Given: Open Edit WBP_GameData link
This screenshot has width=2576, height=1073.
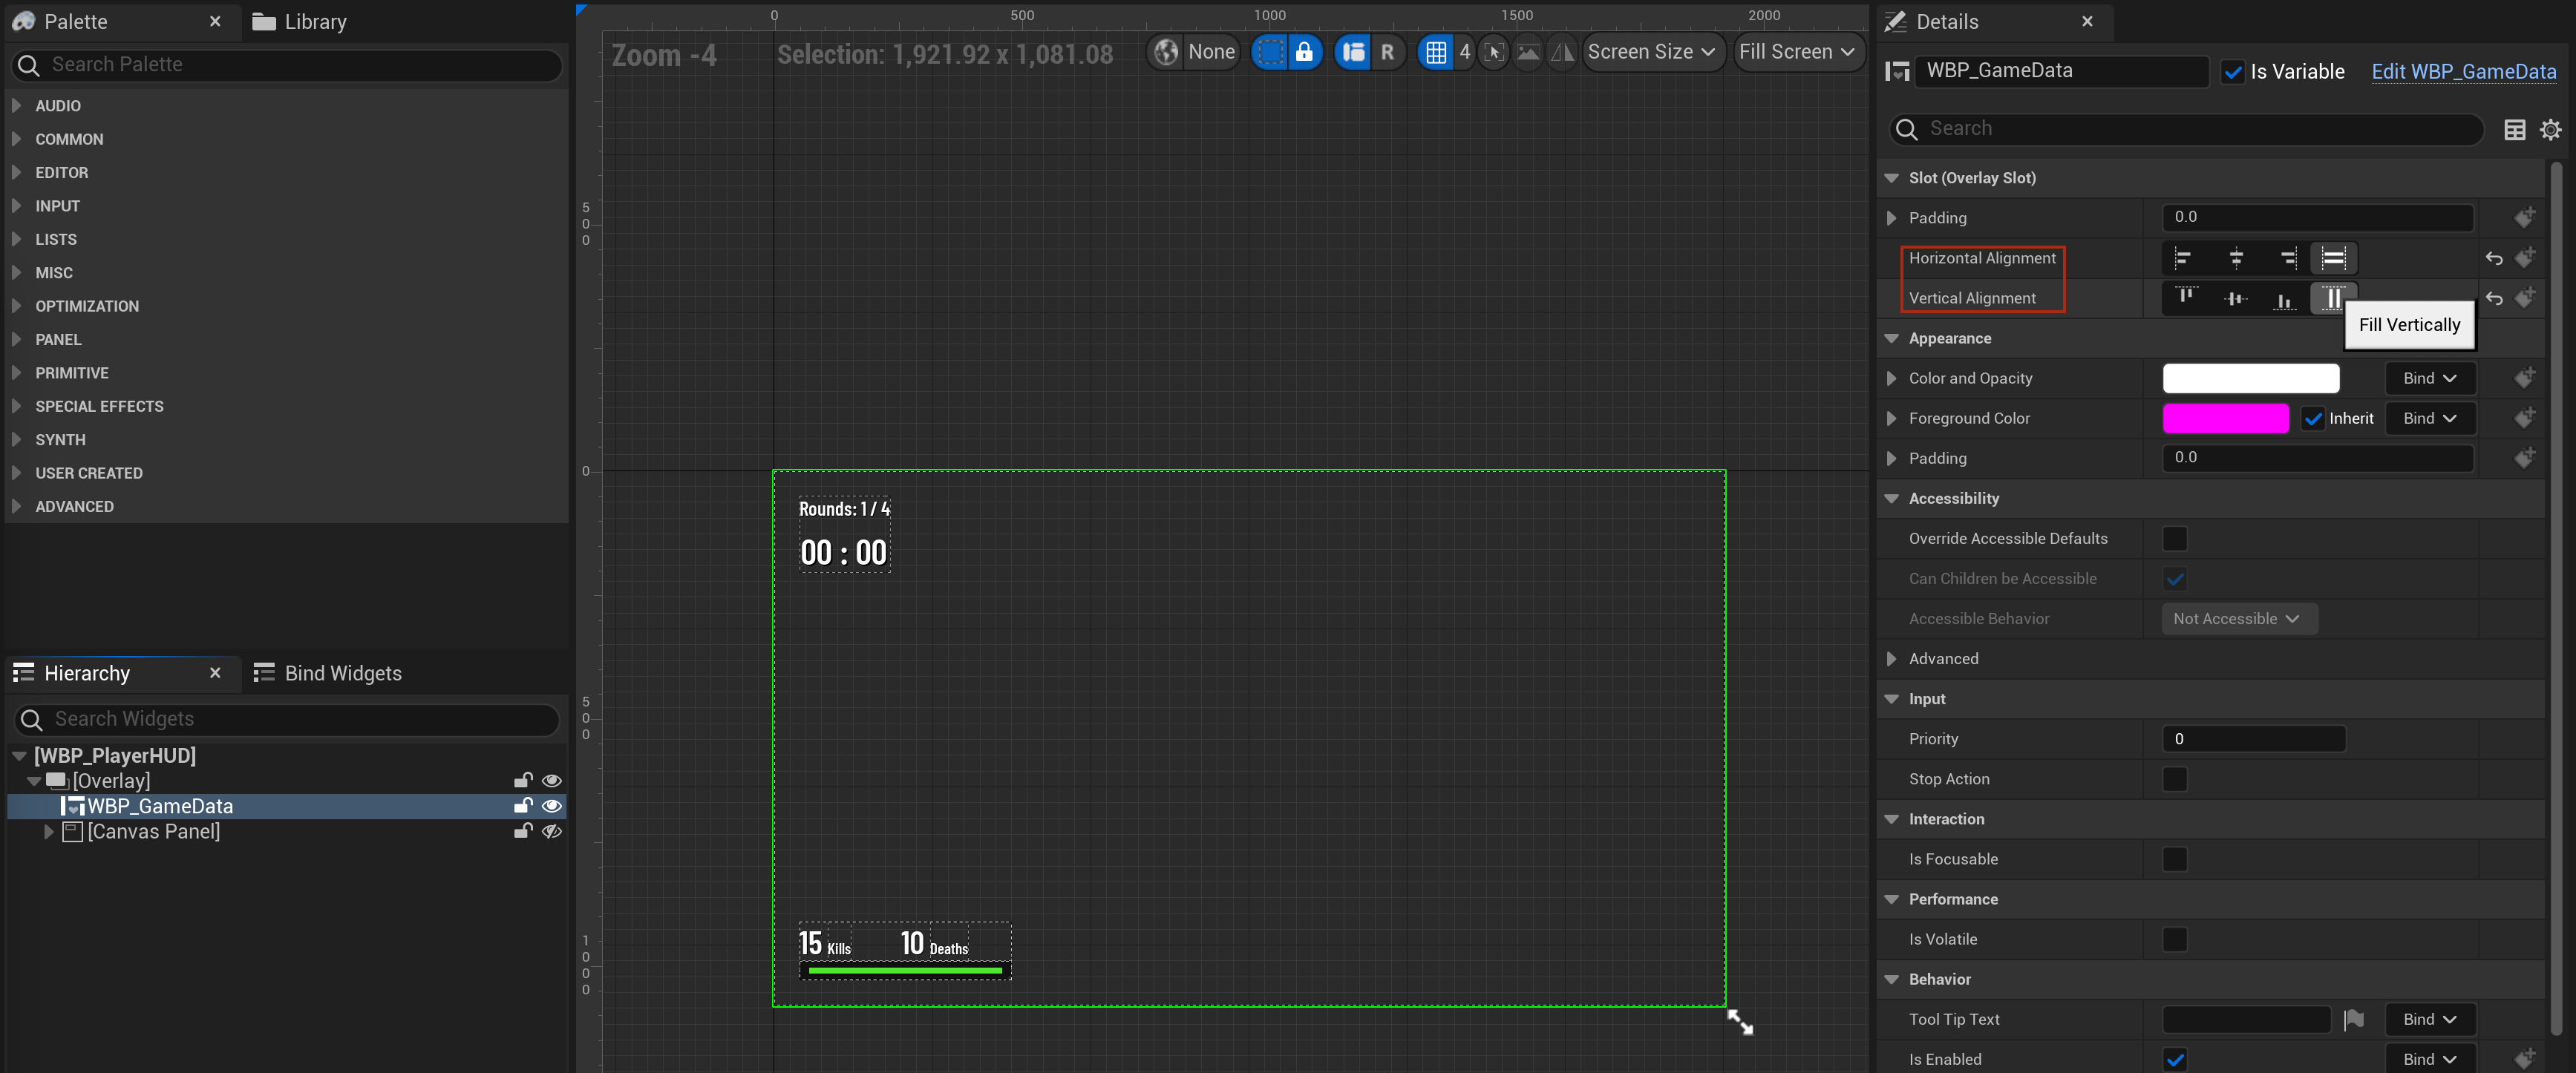Looking at the screenshot, I should (2463, 72).
